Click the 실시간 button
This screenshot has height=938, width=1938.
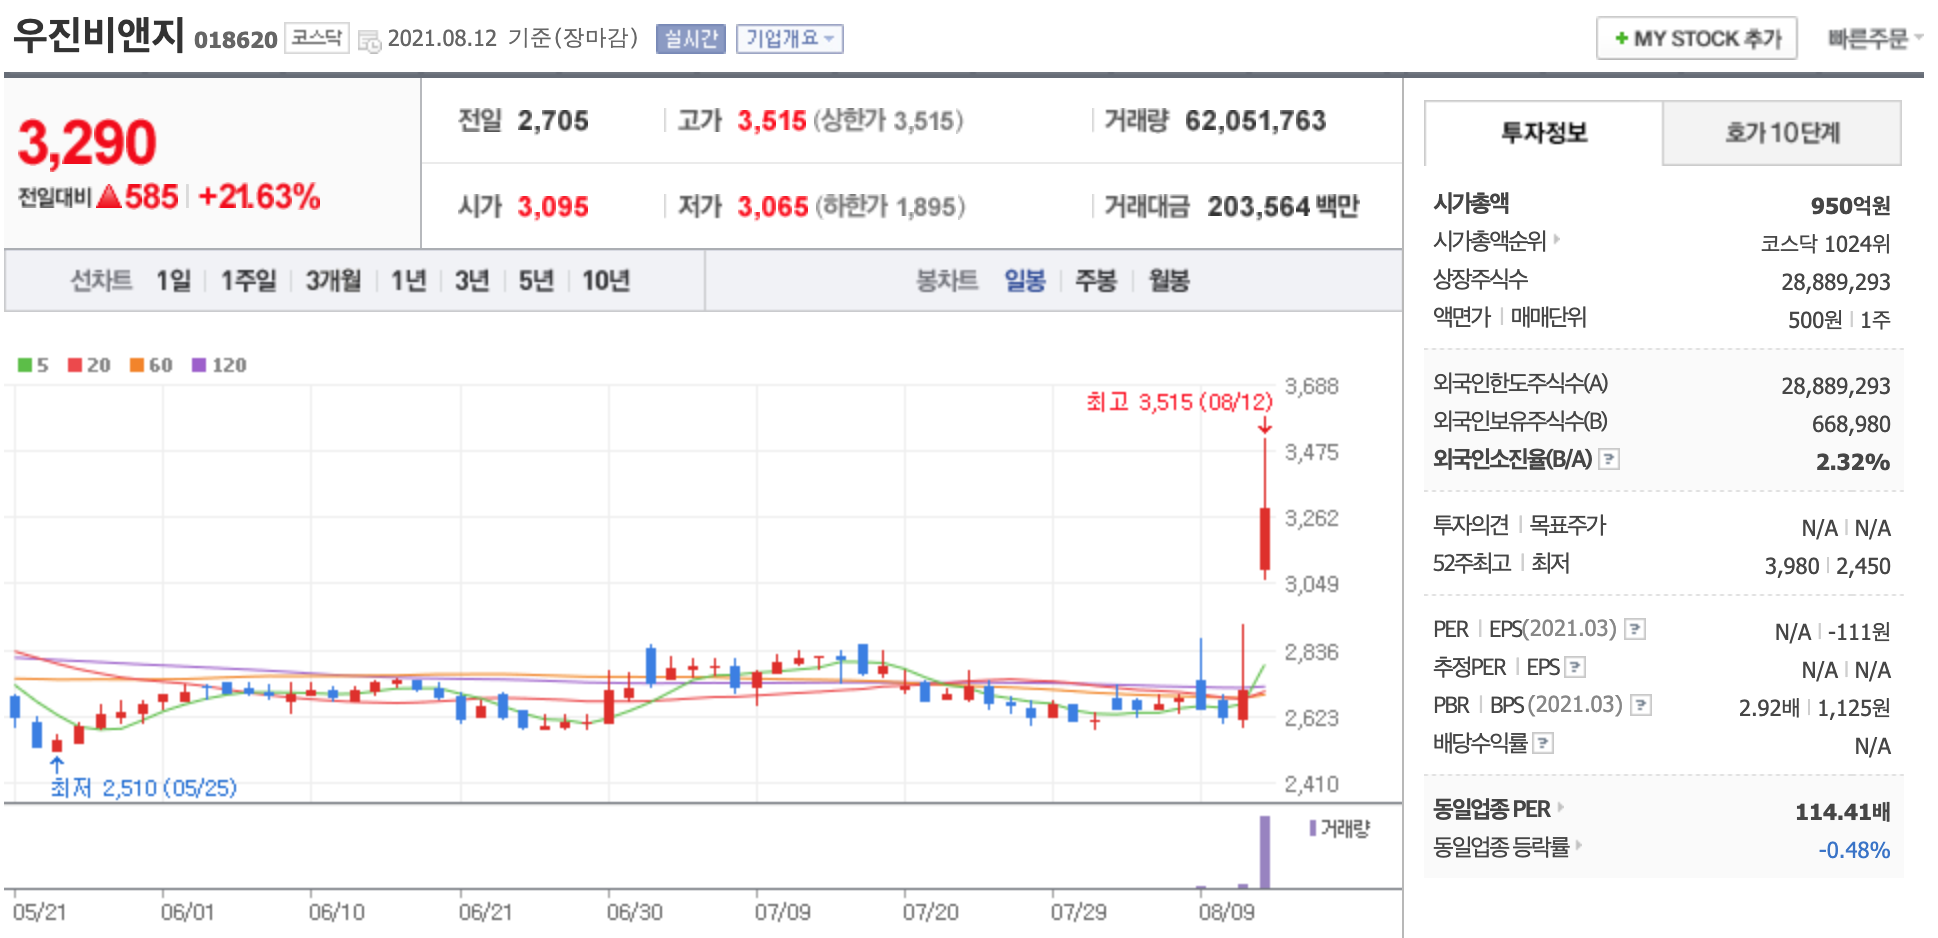click(x=691, y=39)
